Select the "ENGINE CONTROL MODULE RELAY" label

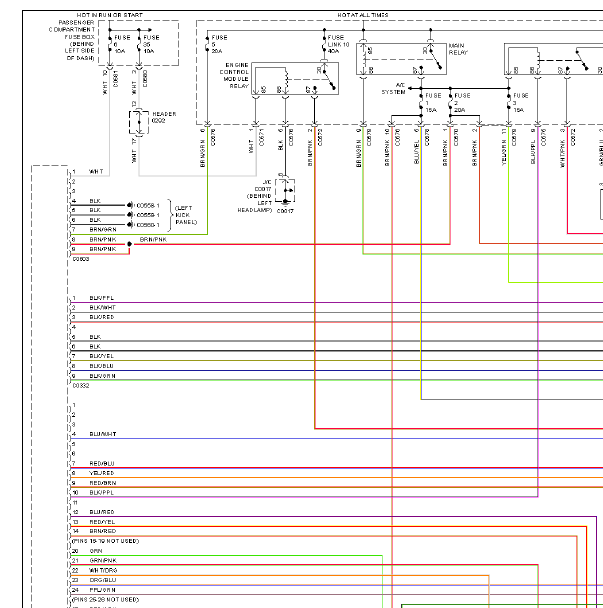[x=234, y=75]
